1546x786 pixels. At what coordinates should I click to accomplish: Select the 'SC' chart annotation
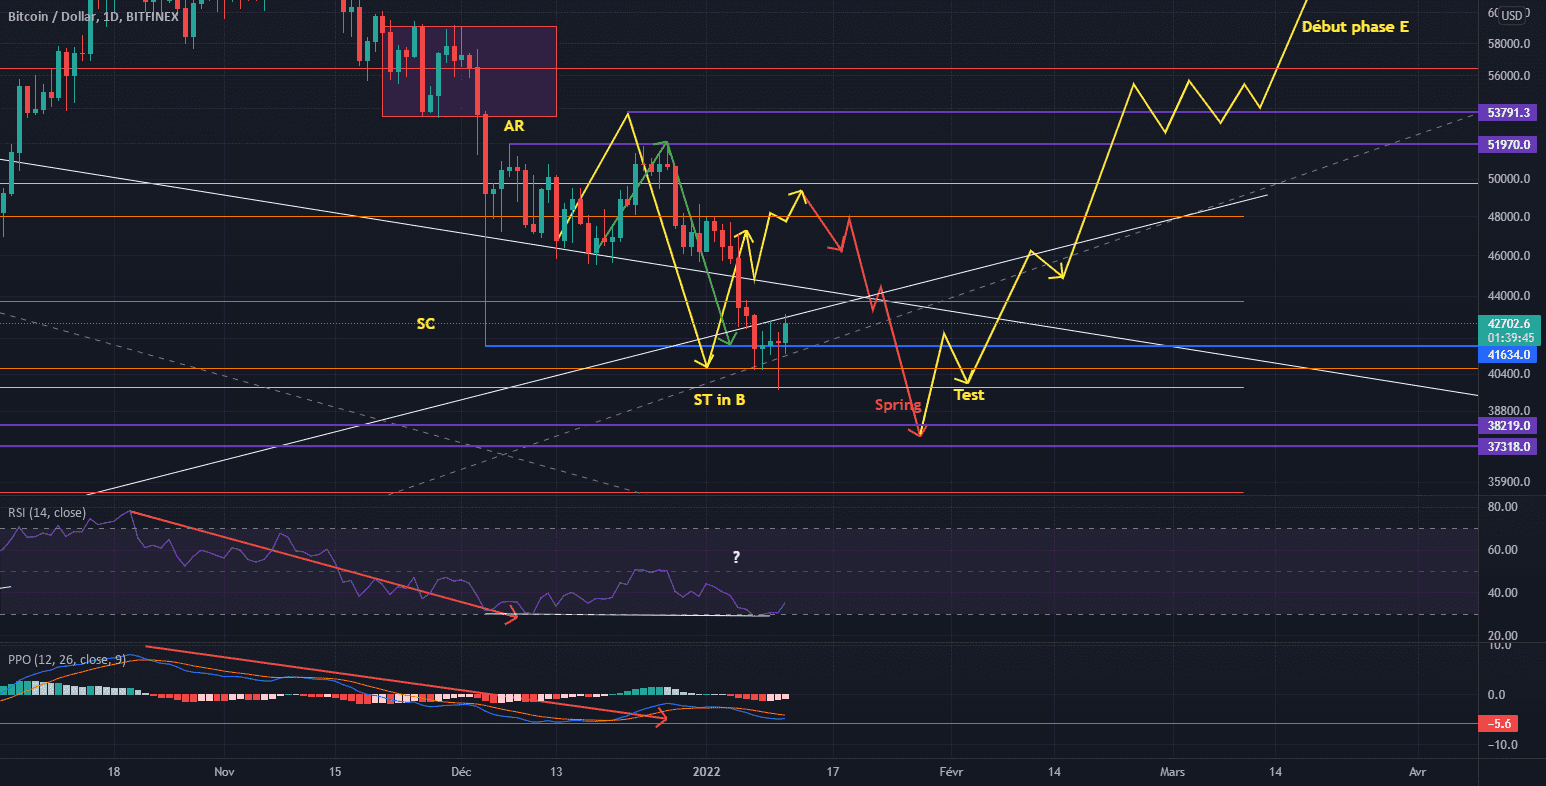click(x=426, y=324)
